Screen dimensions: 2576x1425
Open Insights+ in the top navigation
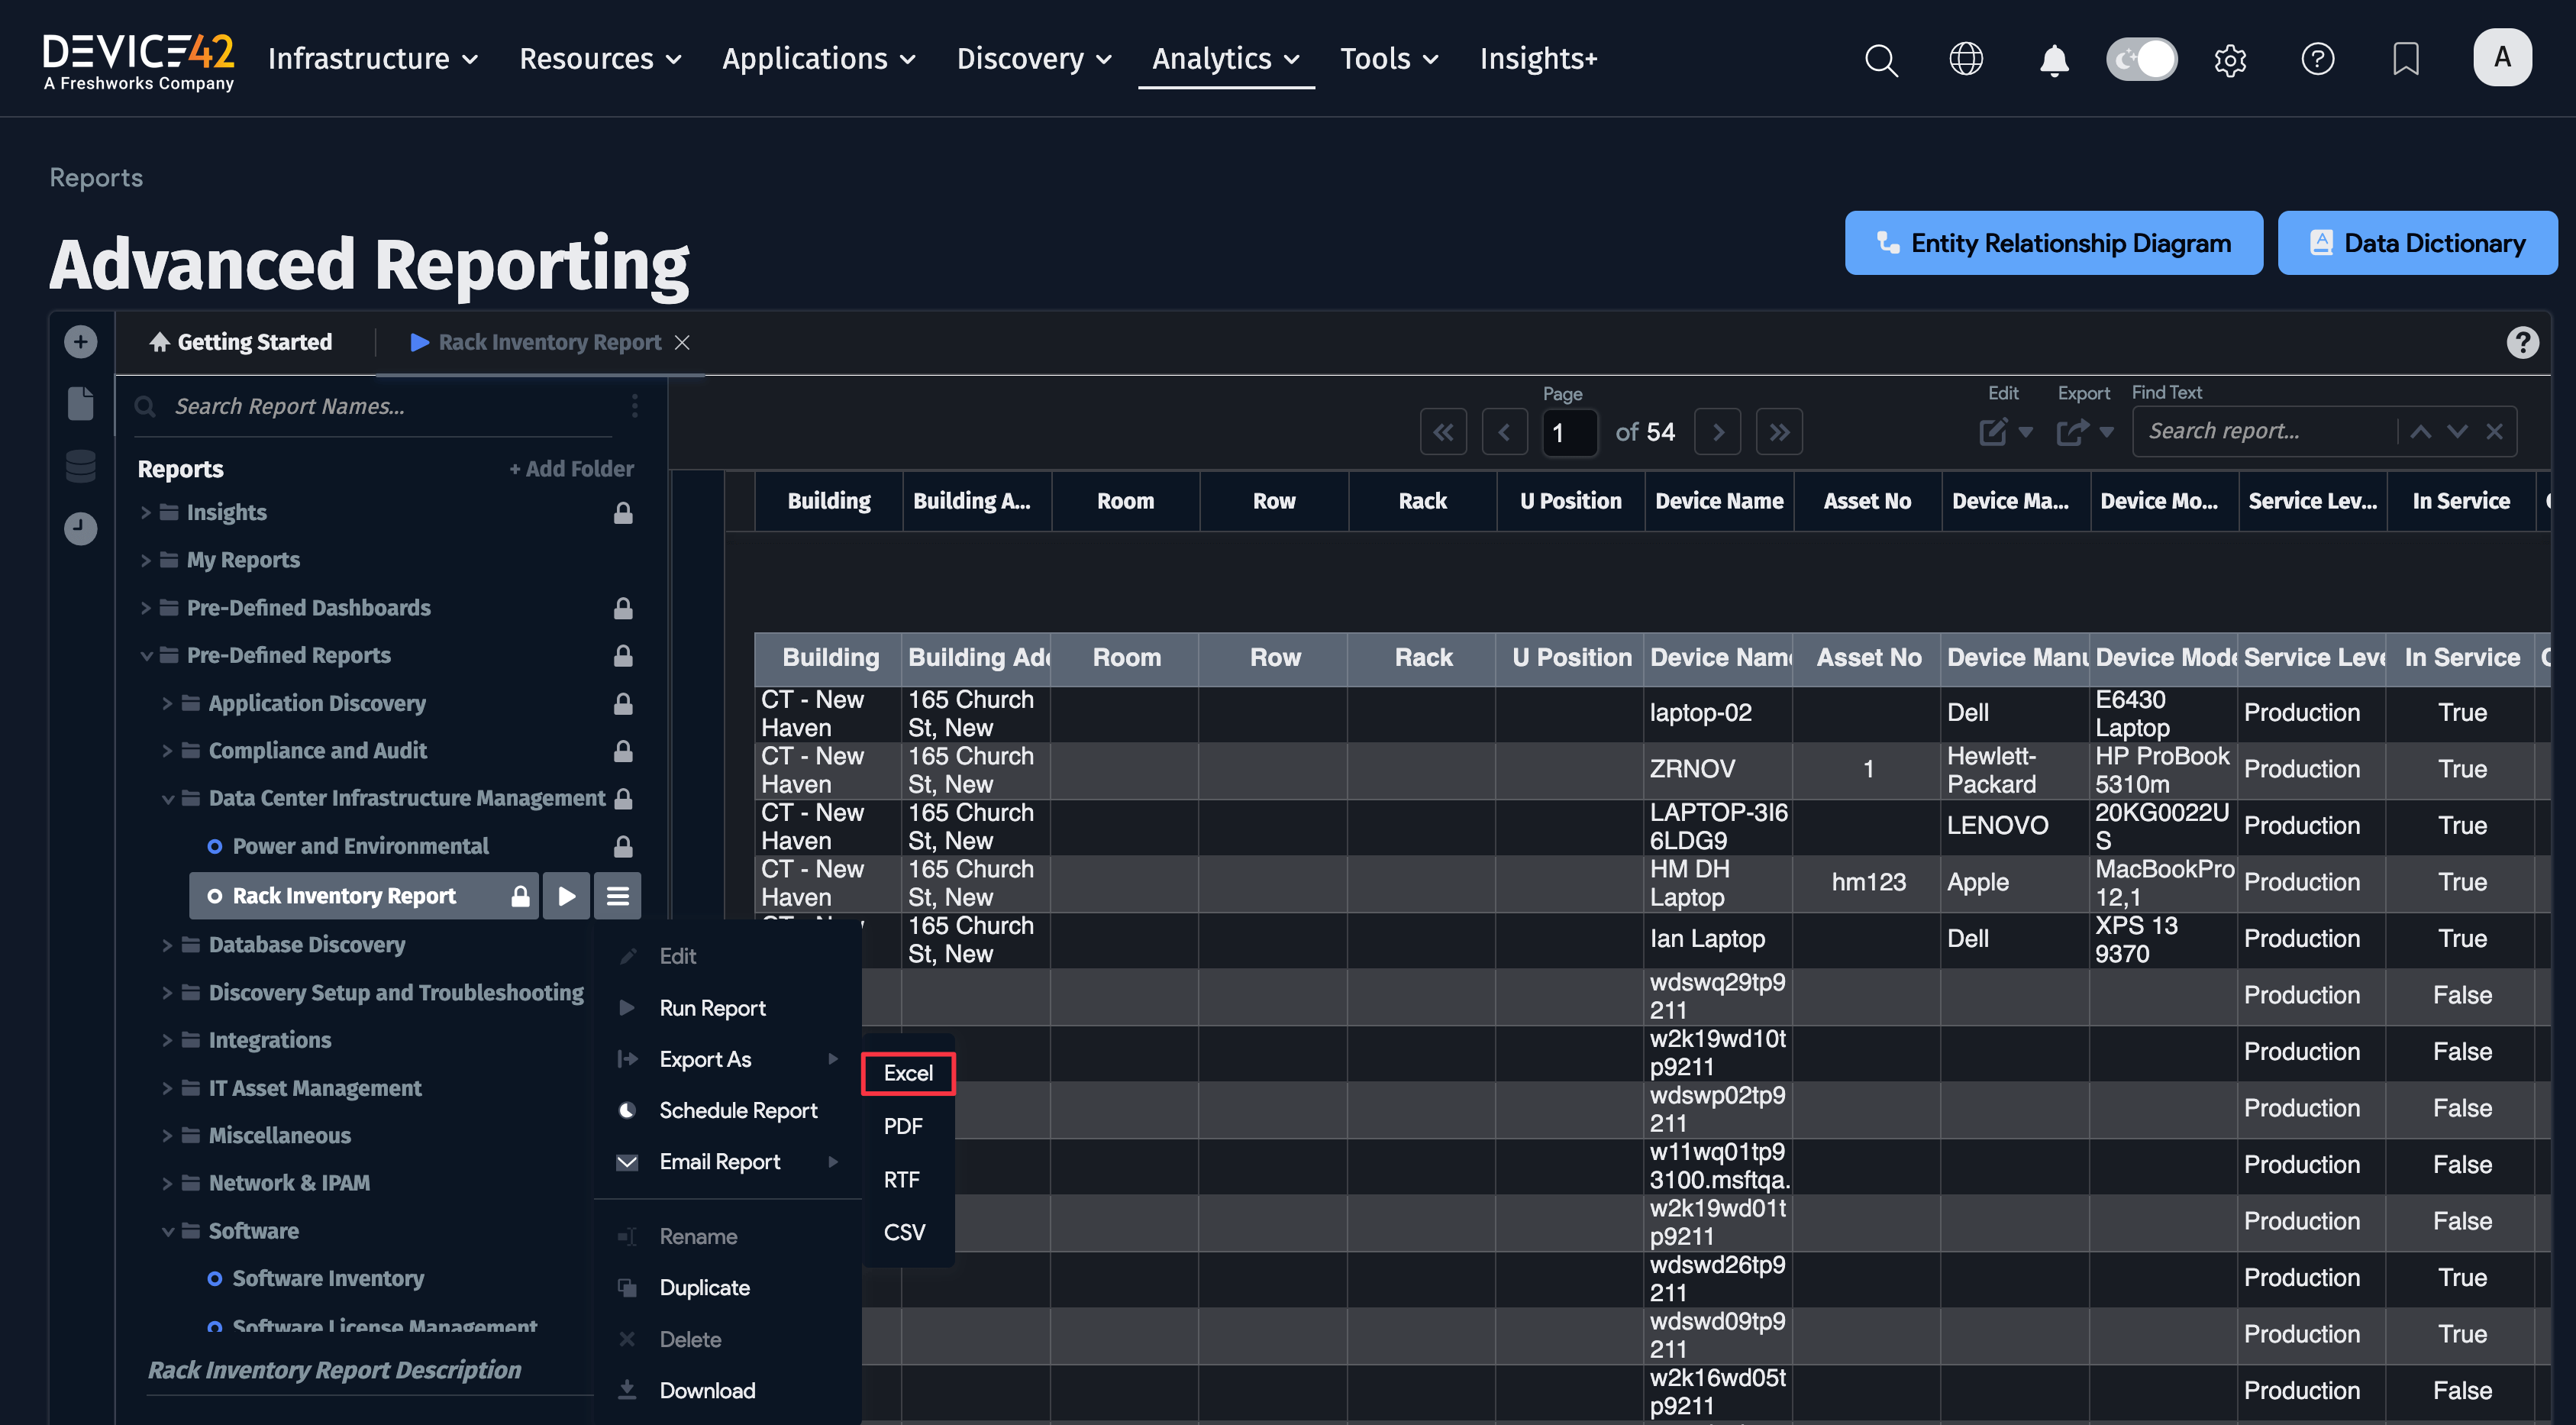pyautogui.click(x=1538, y=59)
